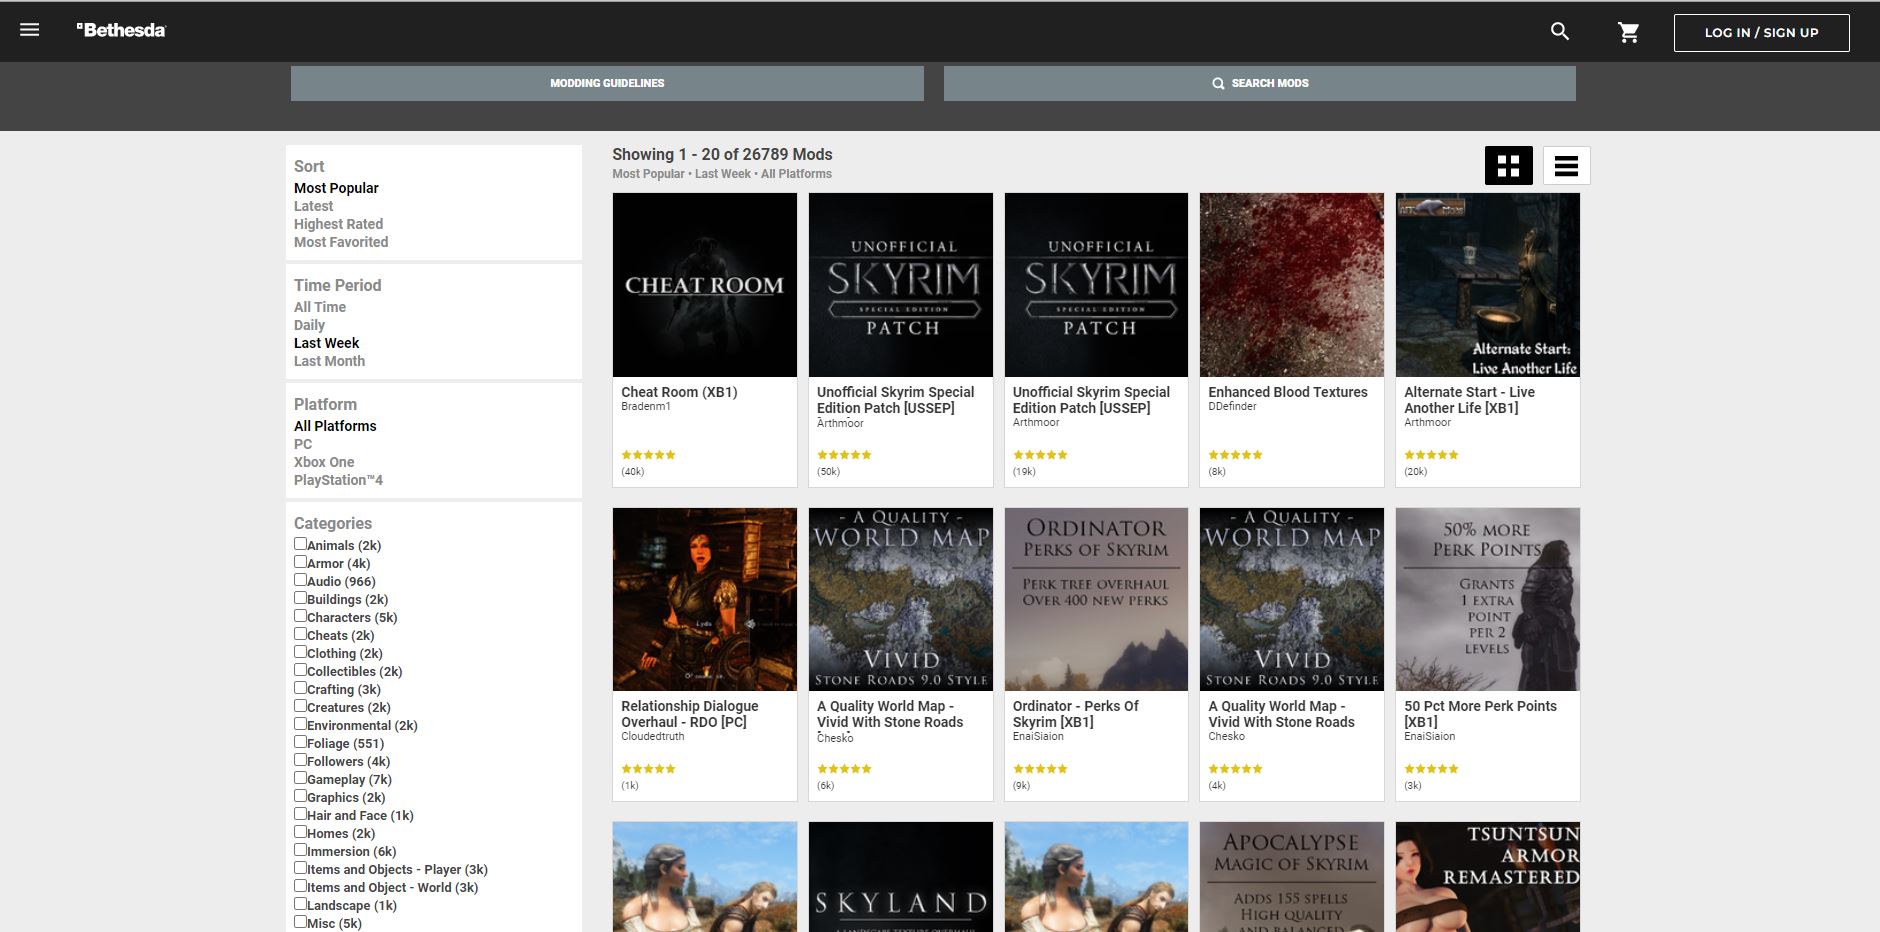Open the Cheat Room mod thumbnail
1880x932 pixels.
point(705,285)
